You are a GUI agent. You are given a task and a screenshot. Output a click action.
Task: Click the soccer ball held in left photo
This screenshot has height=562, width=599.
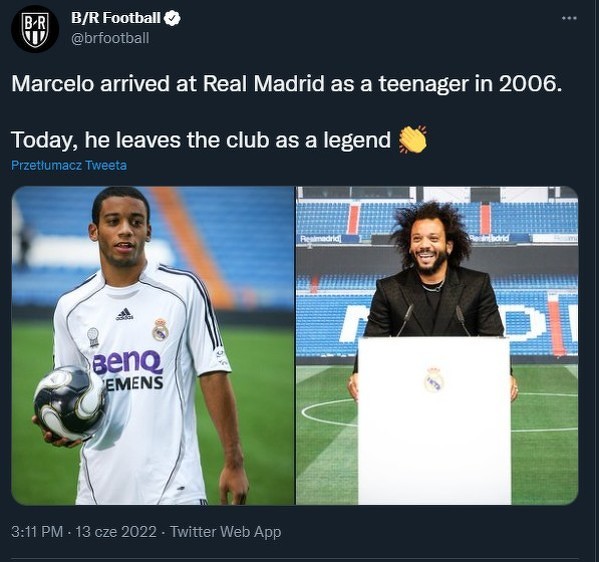point(70,403)
